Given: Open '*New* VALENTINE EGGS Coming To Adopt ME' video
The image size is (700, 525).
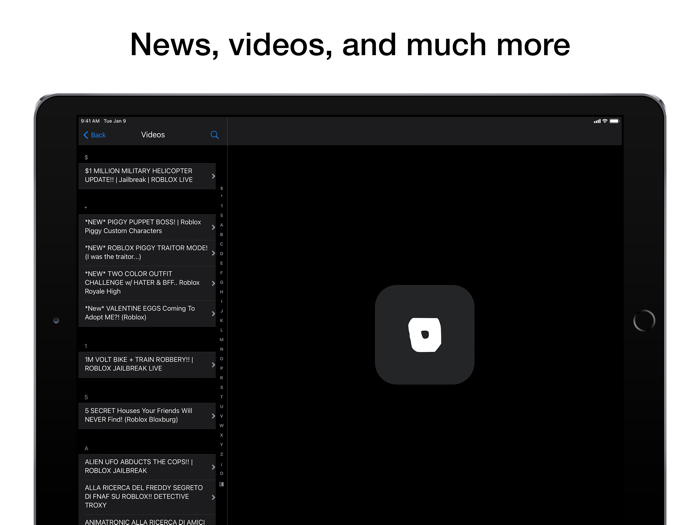Looking at the screenshot, I should click(x=147, y=313).
